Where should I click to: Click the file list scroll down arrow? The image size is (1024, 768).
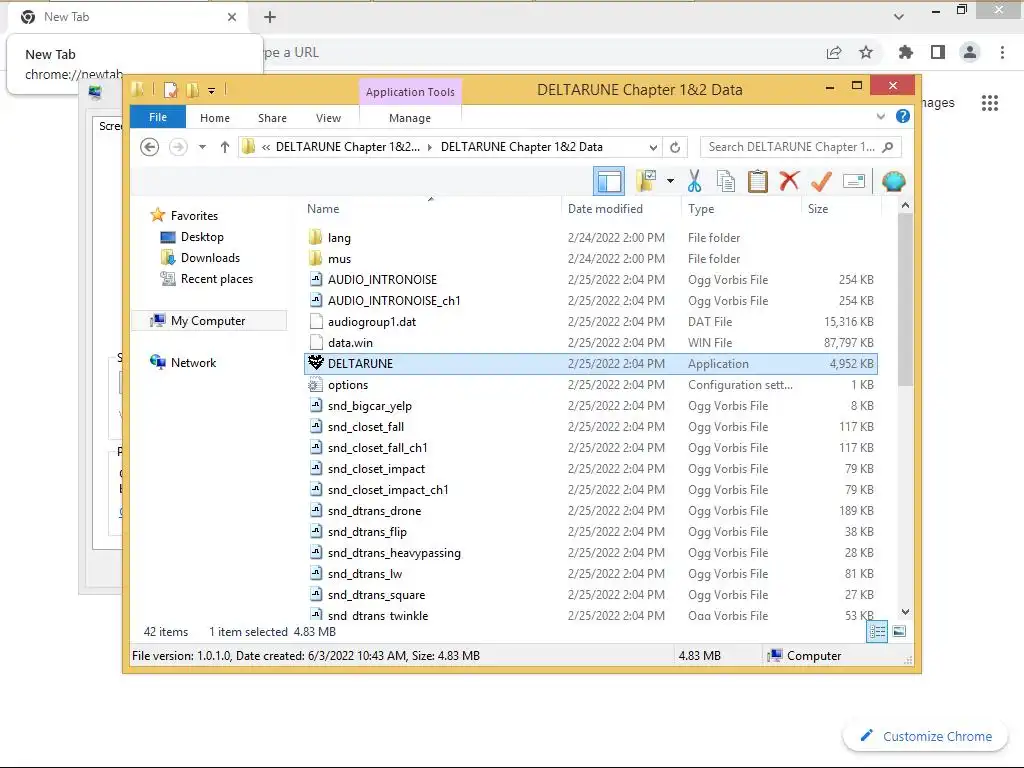[905, 612]
